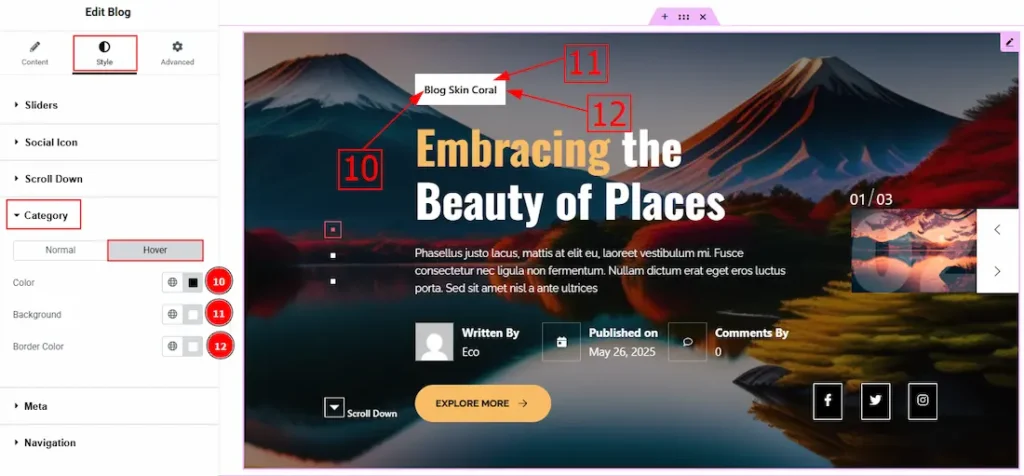Image resolution: width=1024 pixels, height=476 pixels.
Task: Click the pencil edit widget icon
Action: click(x=1008, y=41)
